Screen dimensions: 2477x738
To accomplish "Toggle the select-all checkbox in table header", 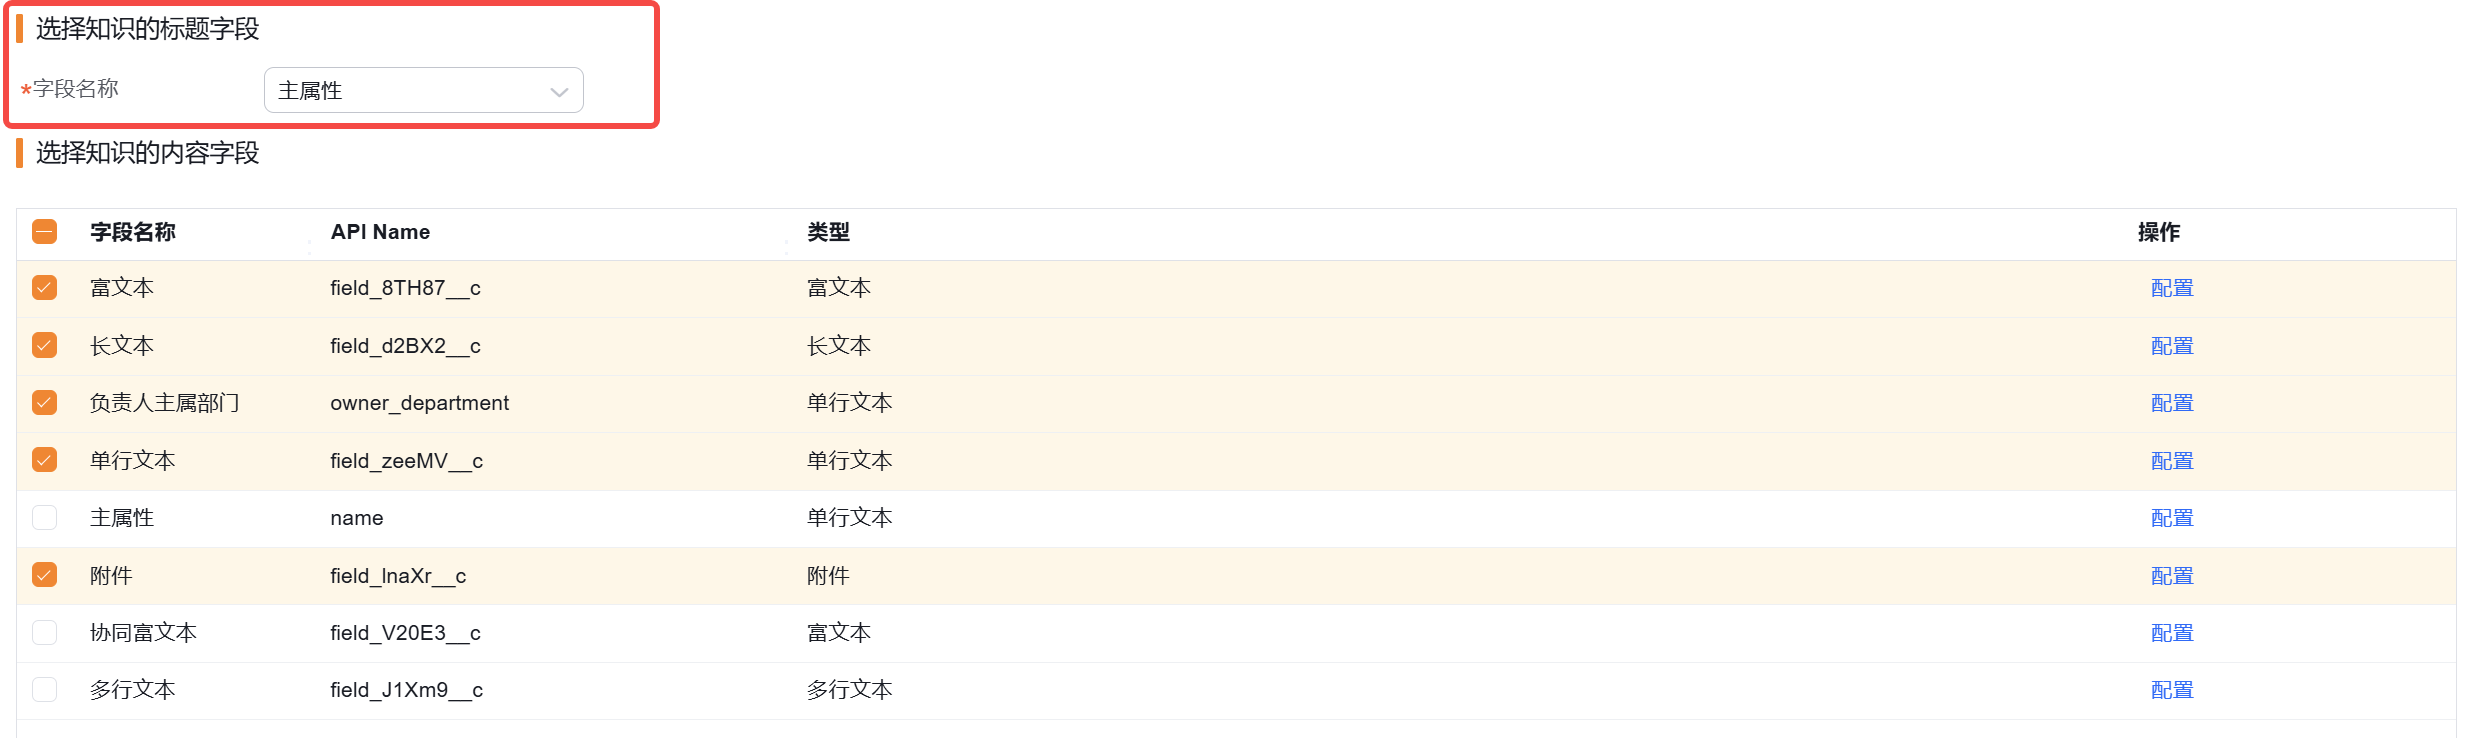I will [x=45, y=232].
